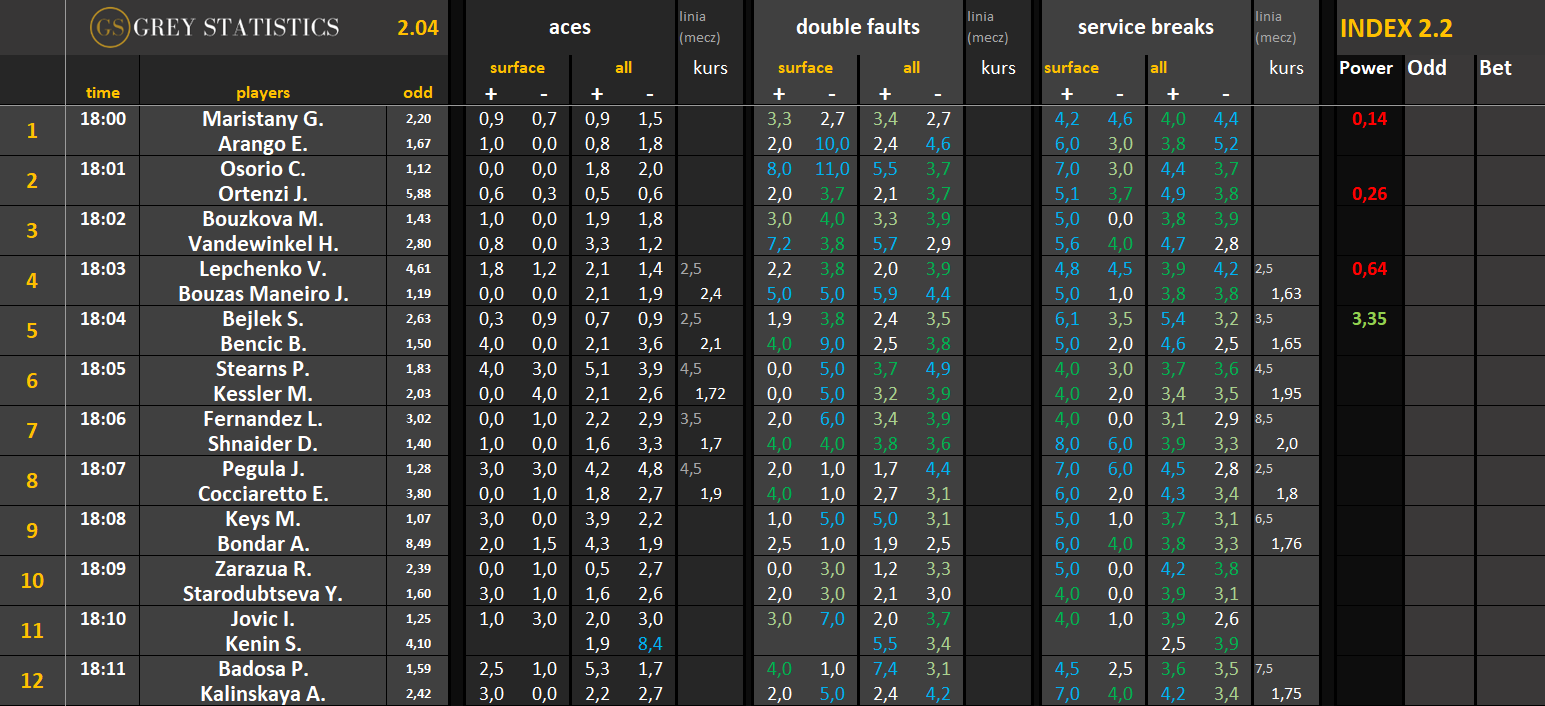1545x706 pixels.
Task: Click the 18:06 match time cell
Action: [102, 419]
